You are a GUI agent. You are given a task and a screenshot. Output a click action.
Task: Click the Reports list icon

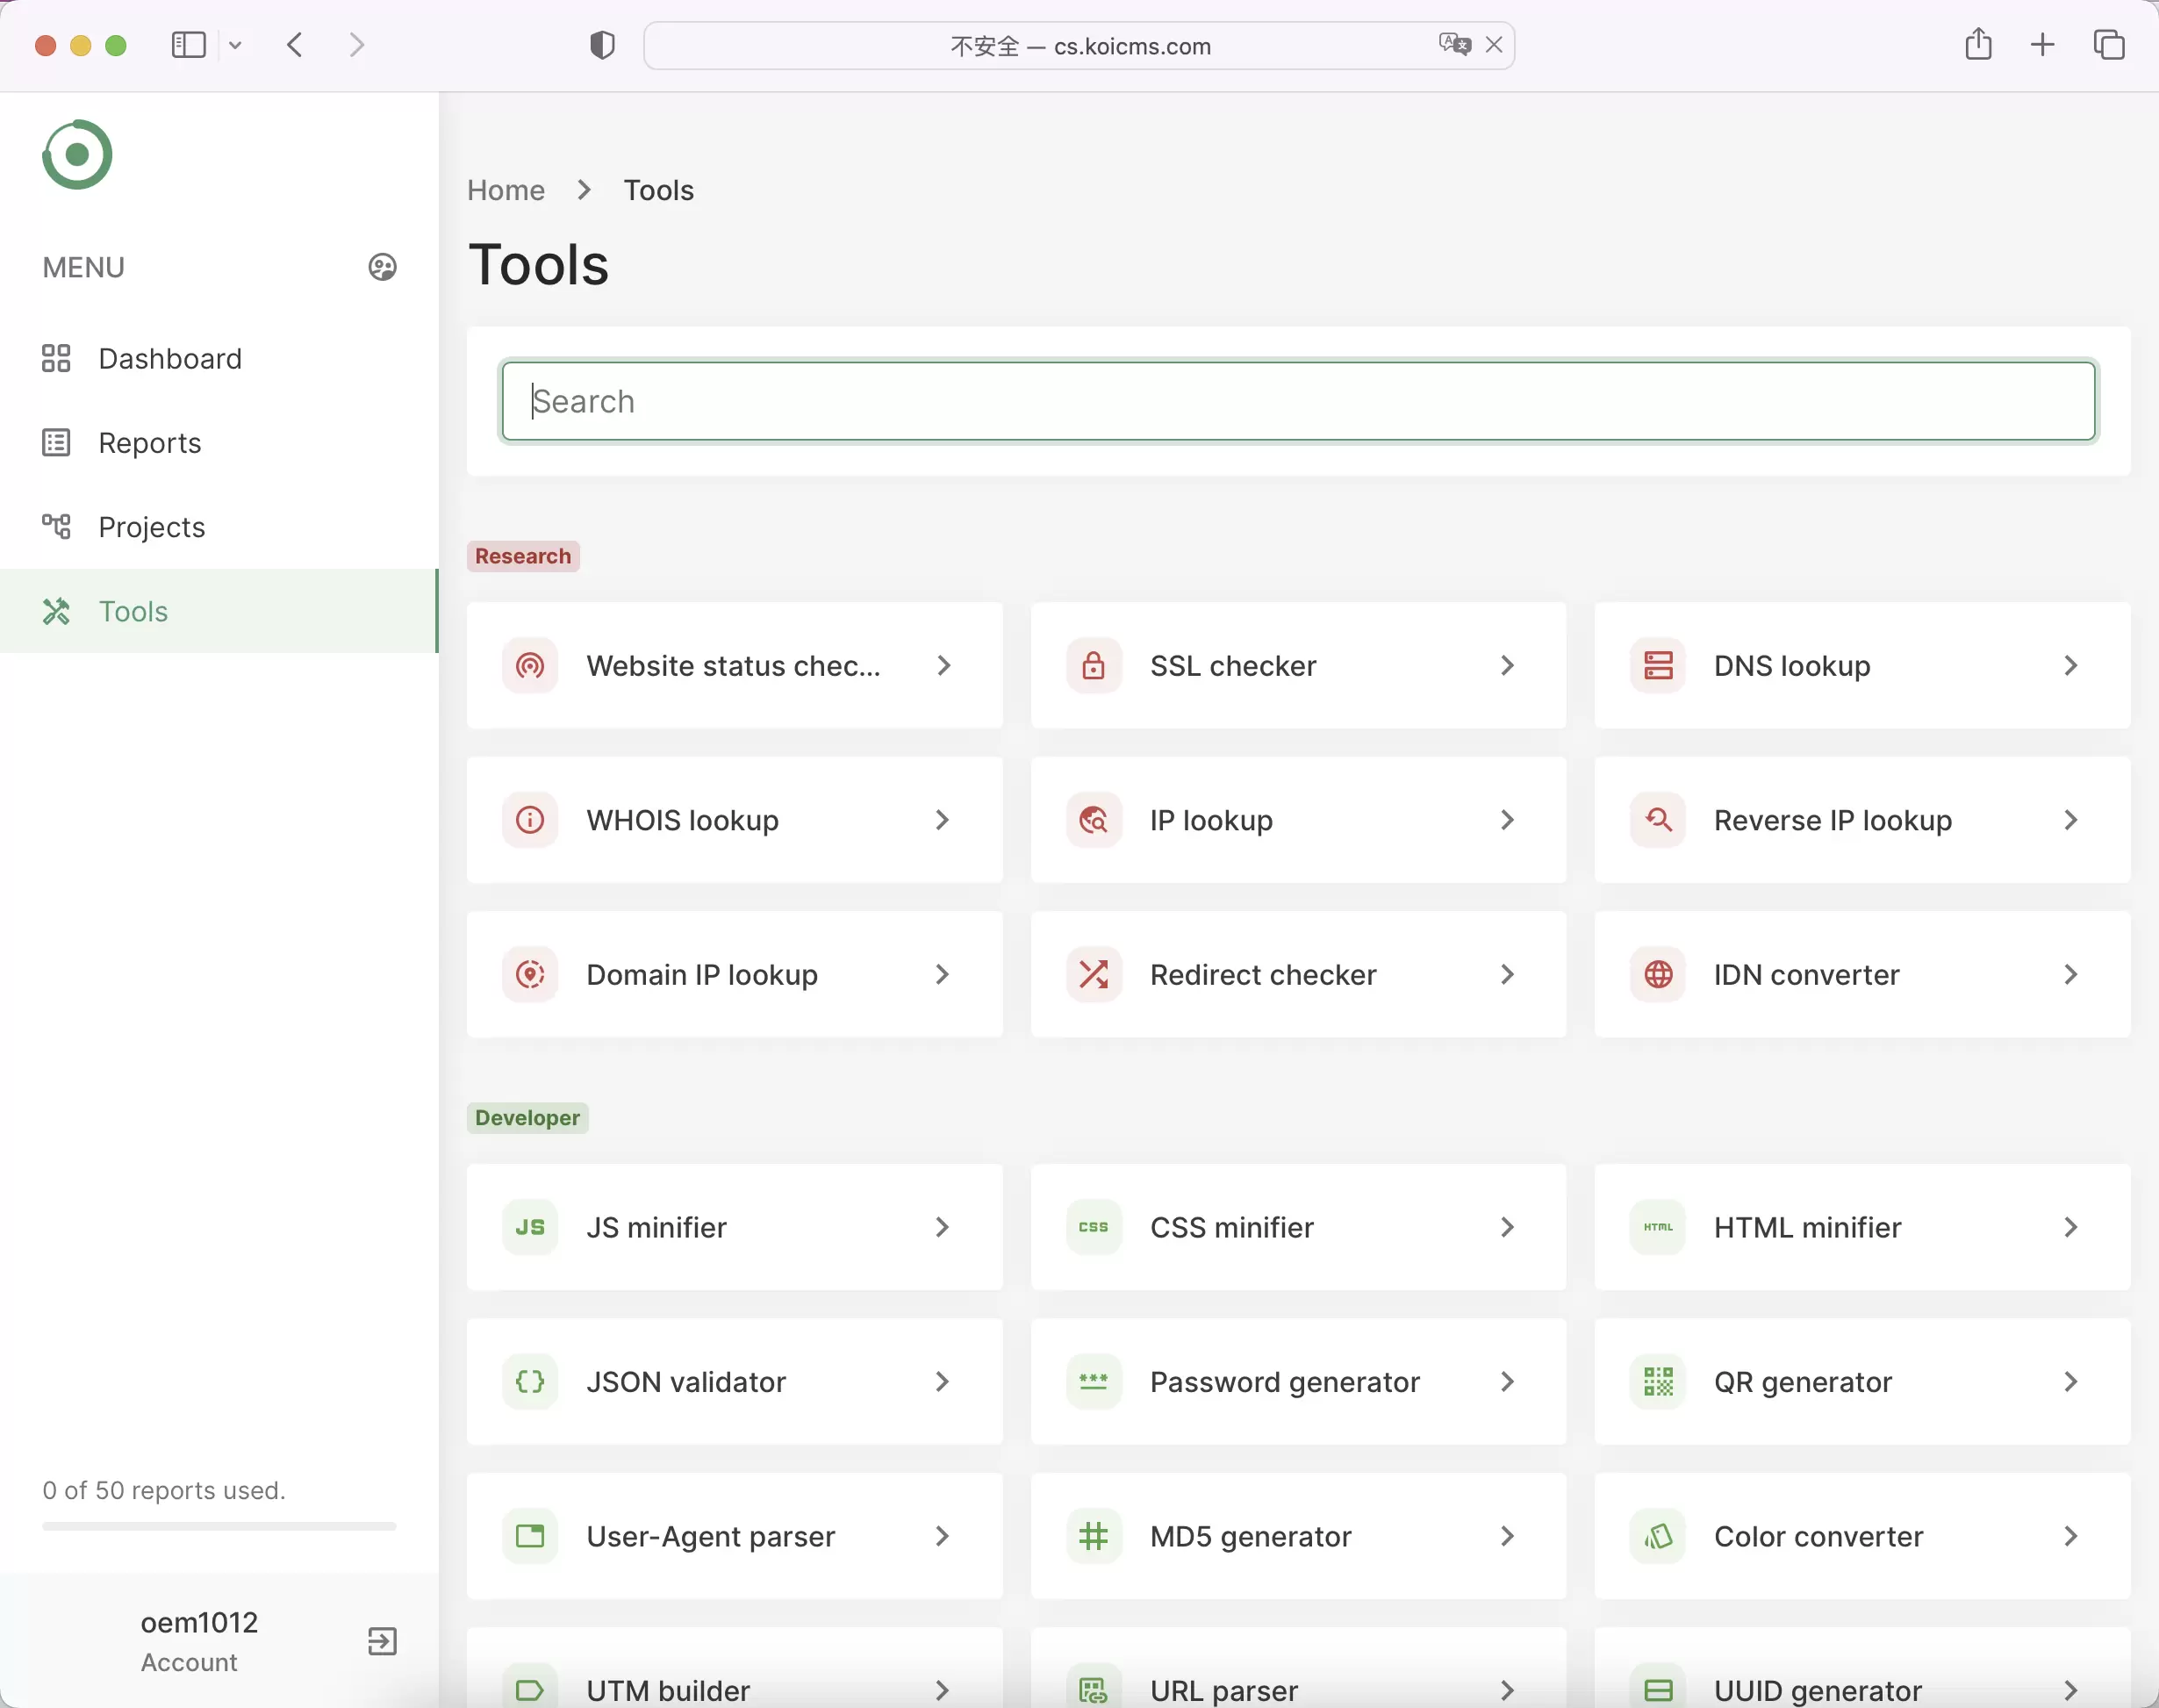point(56,442)
